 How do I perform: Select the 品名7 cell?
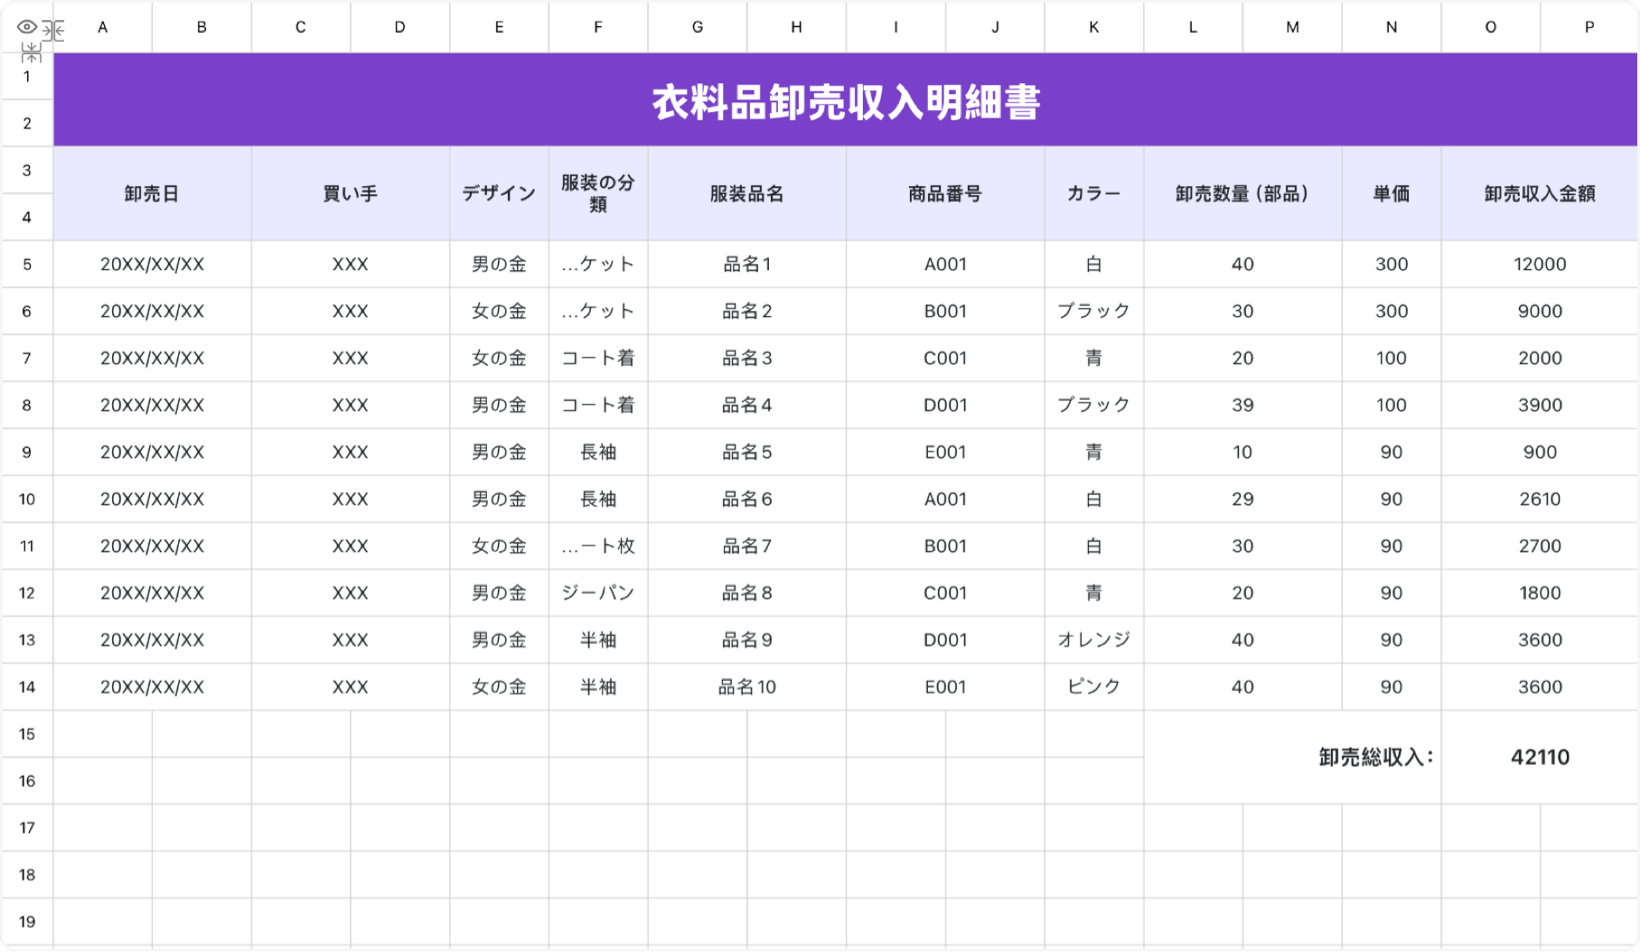click(x=747, y=546)
